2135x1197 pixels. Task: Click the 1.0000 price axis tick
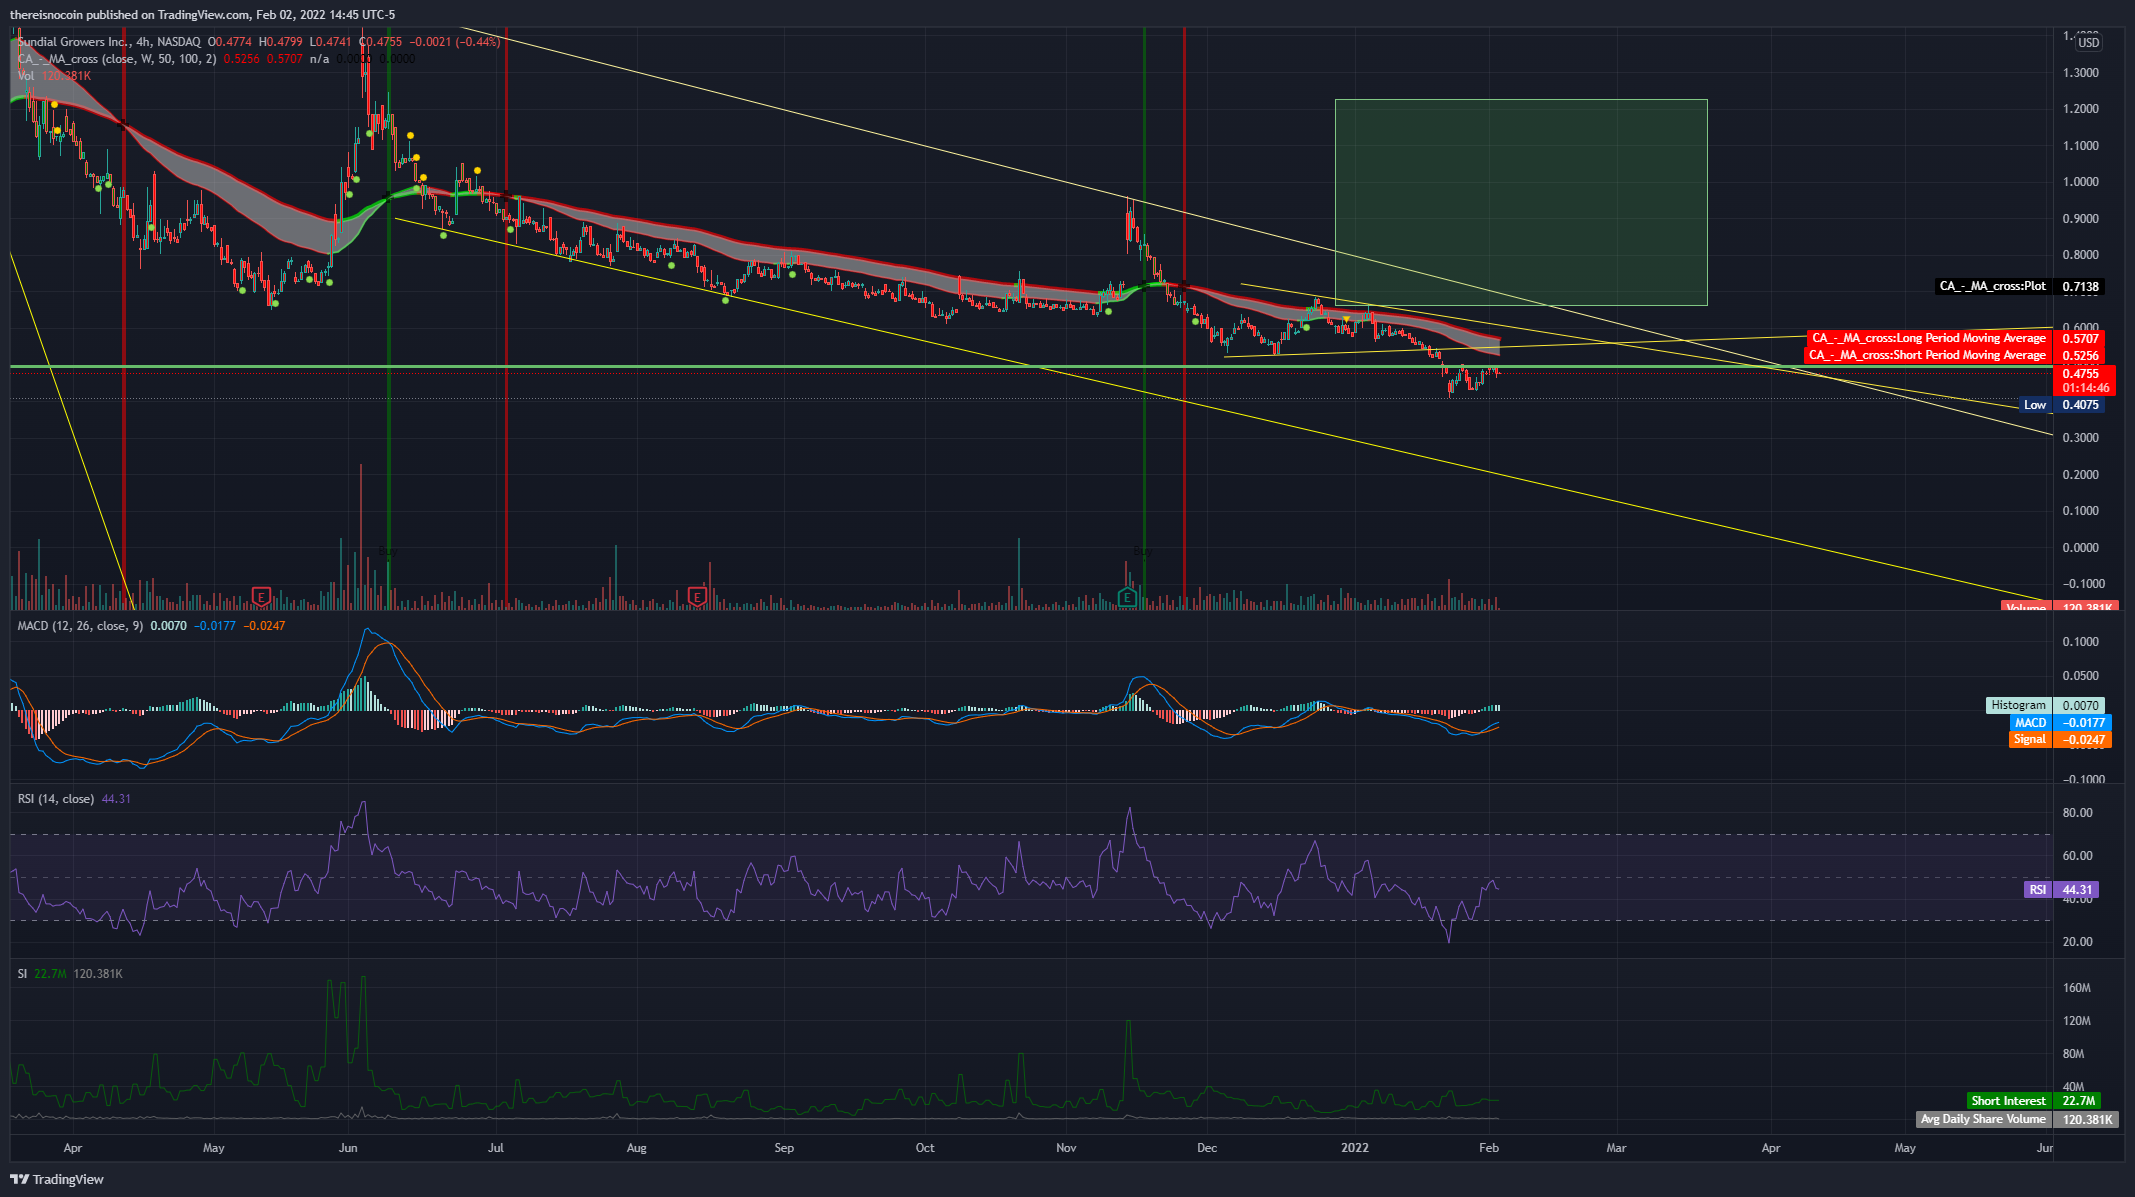click(2081, 182)
